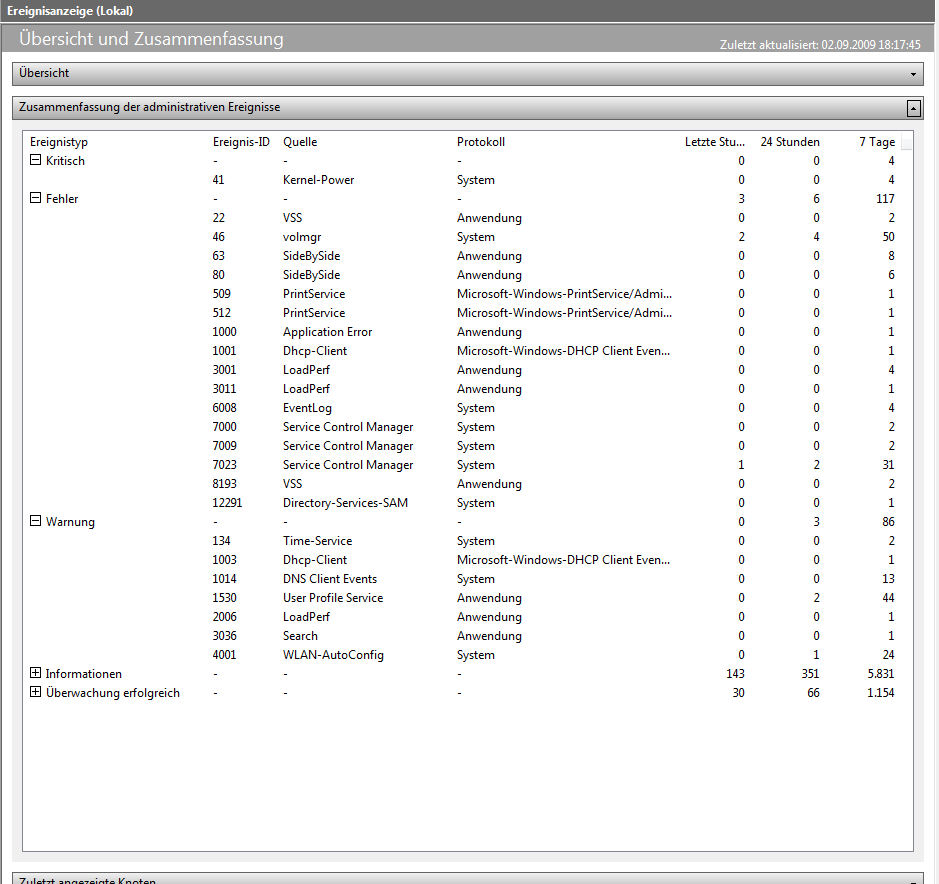Select SideBySide event 80 row
The height and width of the screenshot is (884, 939).
click(467, 275)
